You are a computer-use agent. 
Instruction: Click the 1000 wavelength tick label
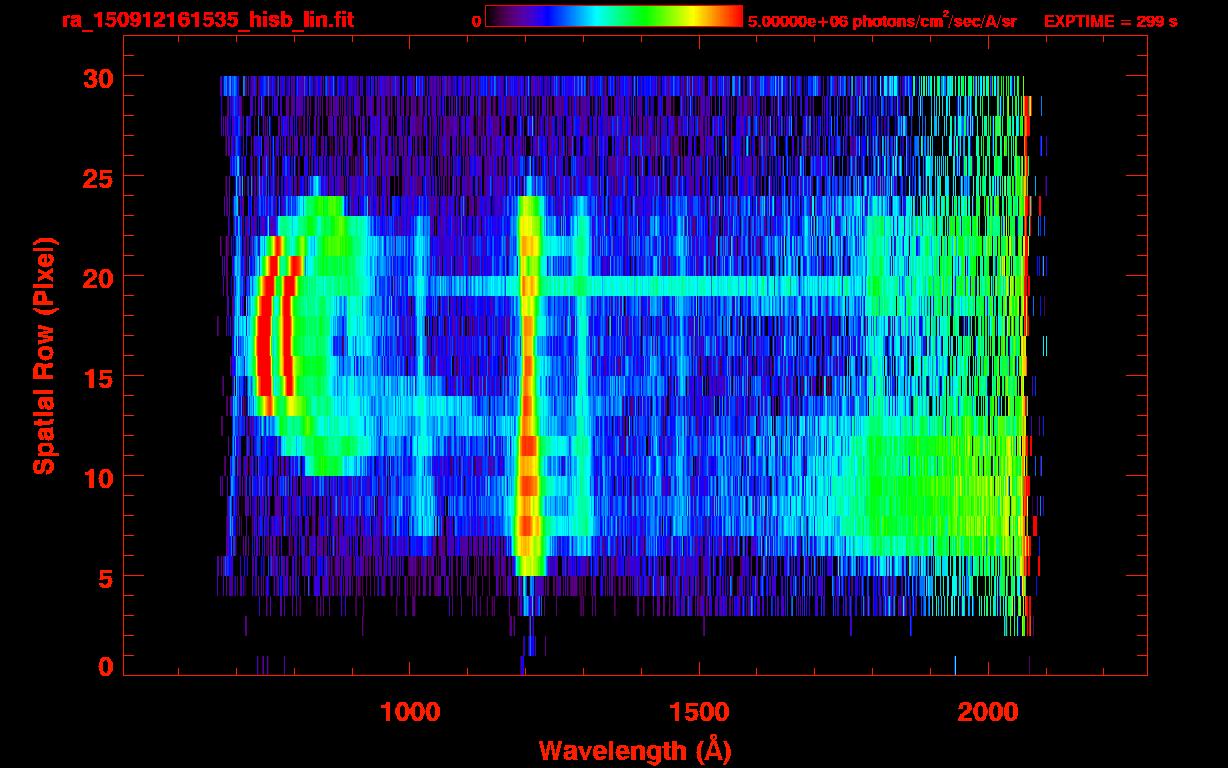410,712
